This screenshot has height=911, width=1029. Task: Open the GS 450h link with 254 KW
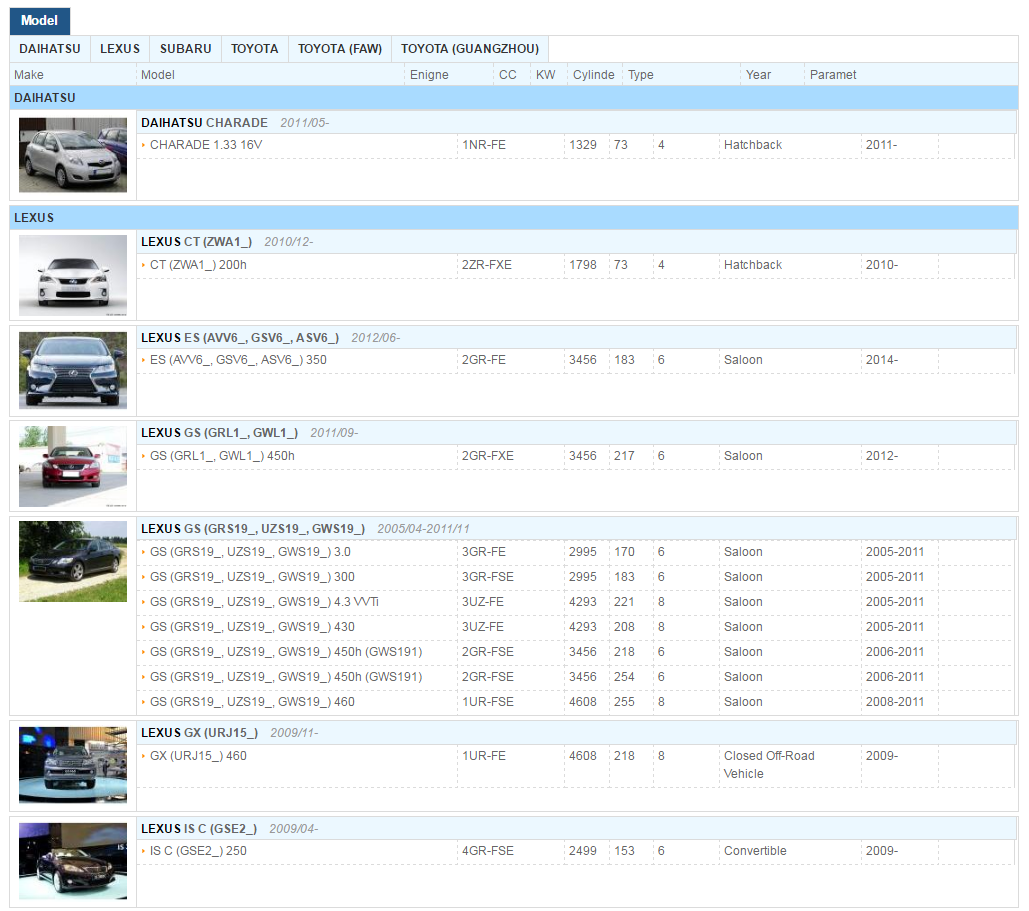click(285, 677)
